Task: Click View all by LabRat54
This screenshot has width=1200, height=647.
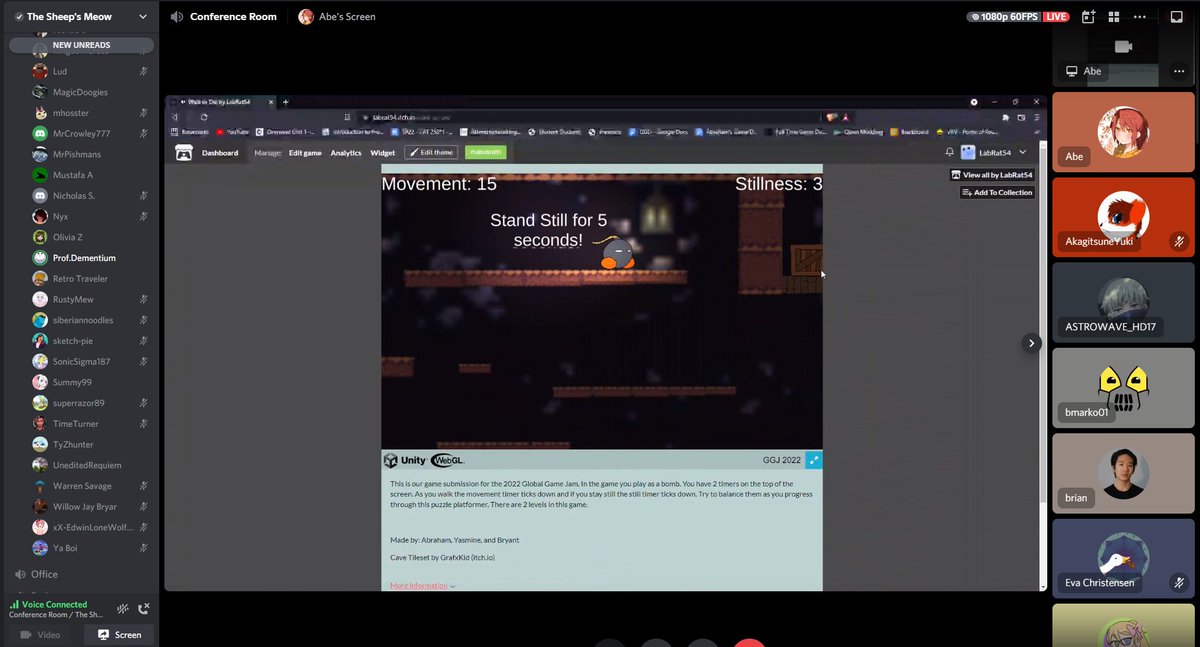Action: click(x=992, y=175)
